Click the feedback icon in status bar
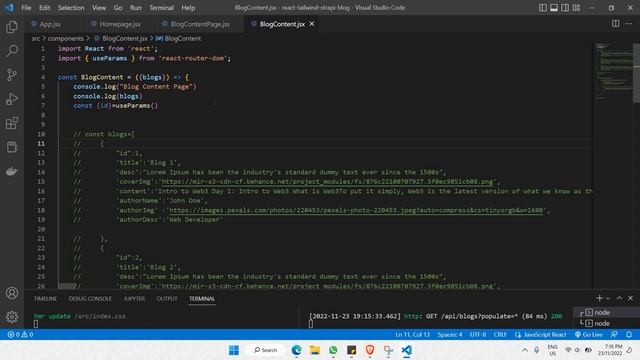640x360 pixels. coord(614,335)
